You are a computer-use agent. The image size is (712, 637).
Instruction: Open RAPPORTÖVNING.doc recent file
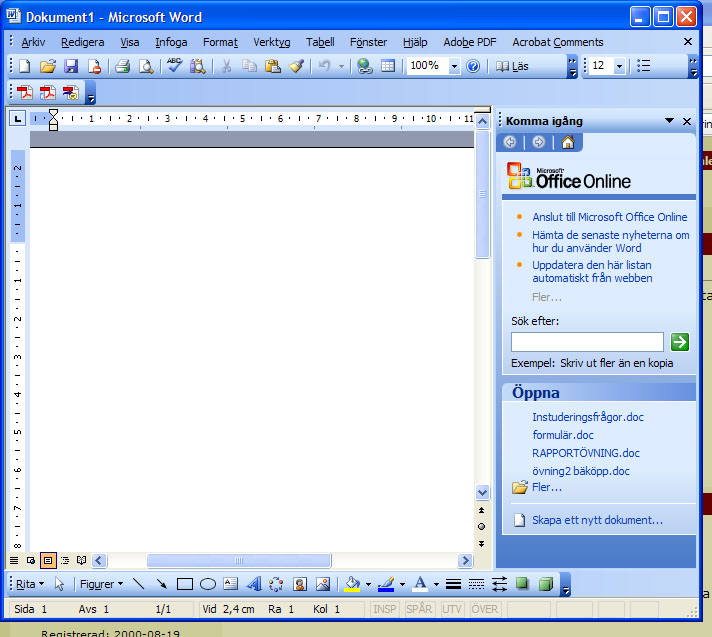pos(586,453)
